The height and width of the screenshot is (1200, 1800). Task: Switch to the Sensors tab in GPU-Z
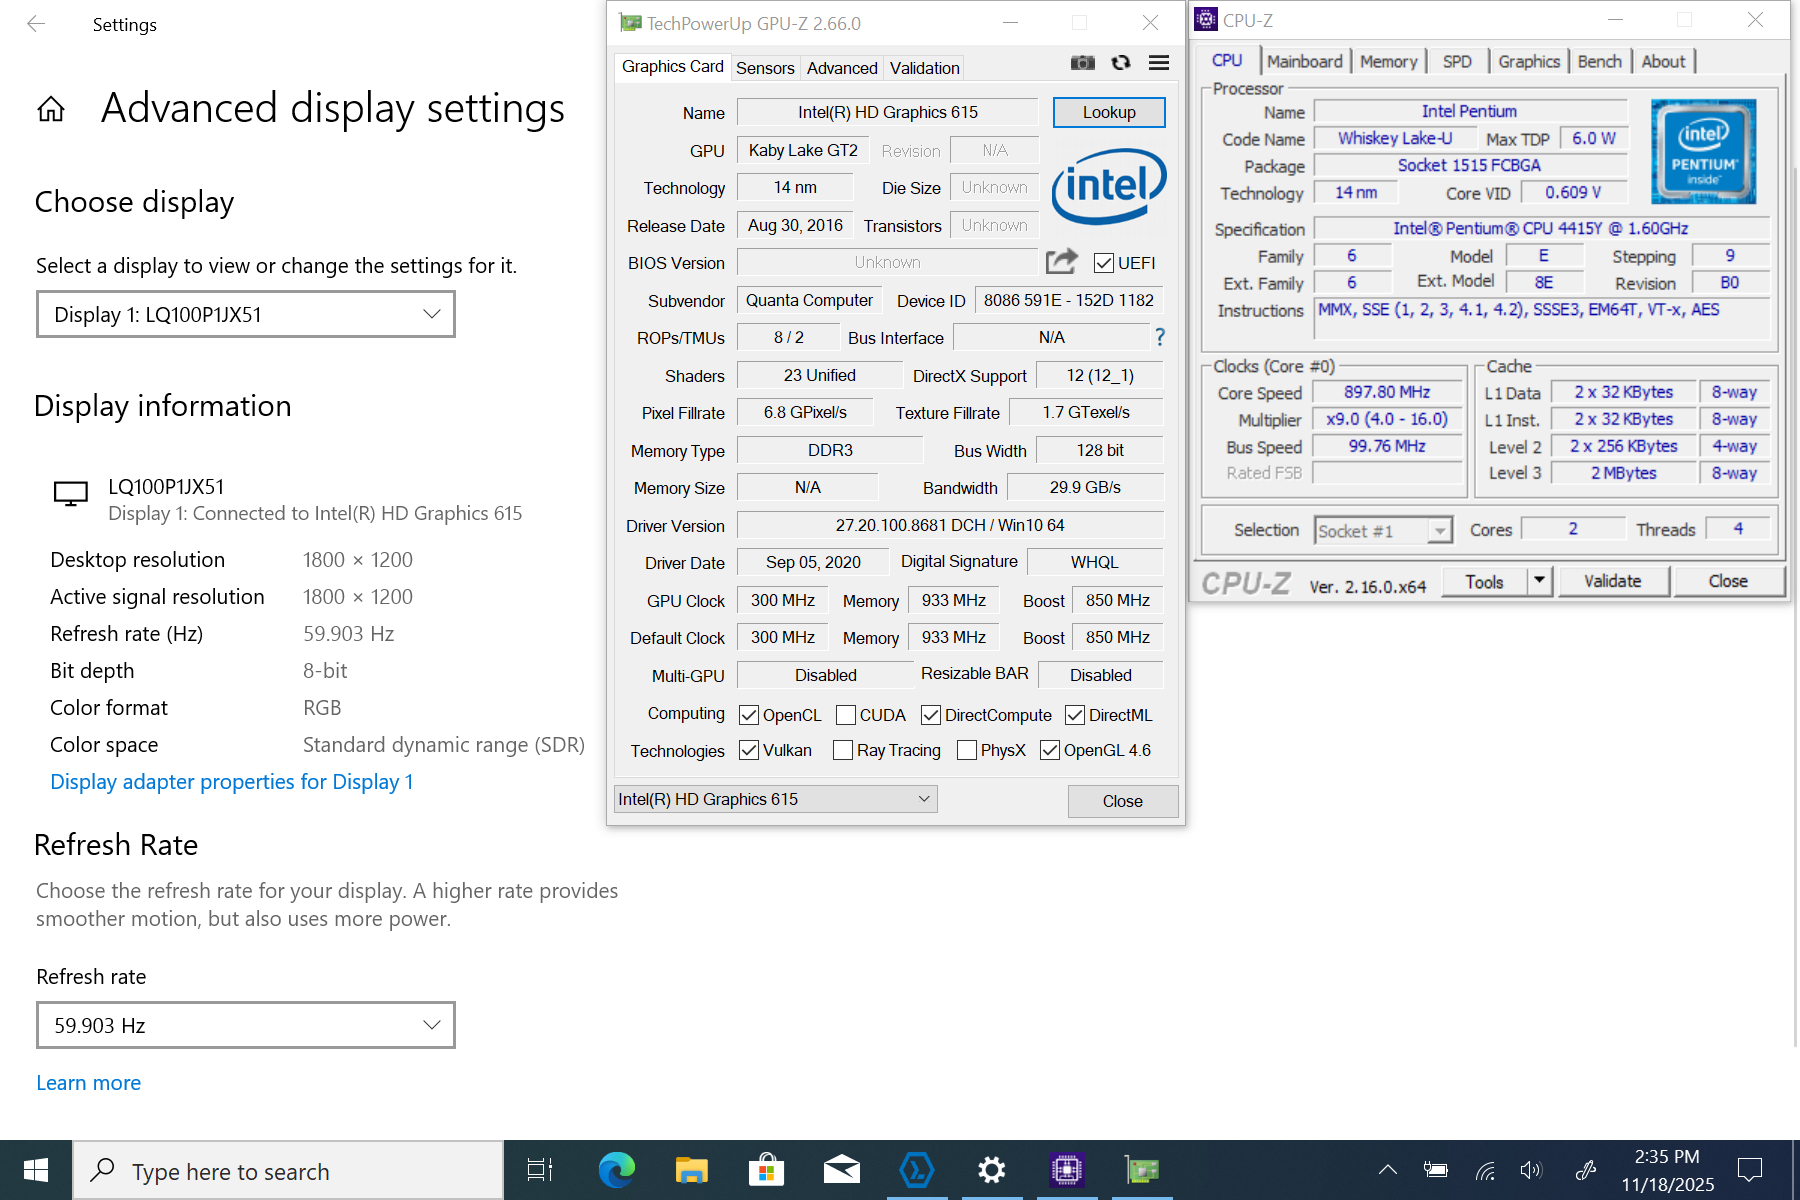point(765,68)
